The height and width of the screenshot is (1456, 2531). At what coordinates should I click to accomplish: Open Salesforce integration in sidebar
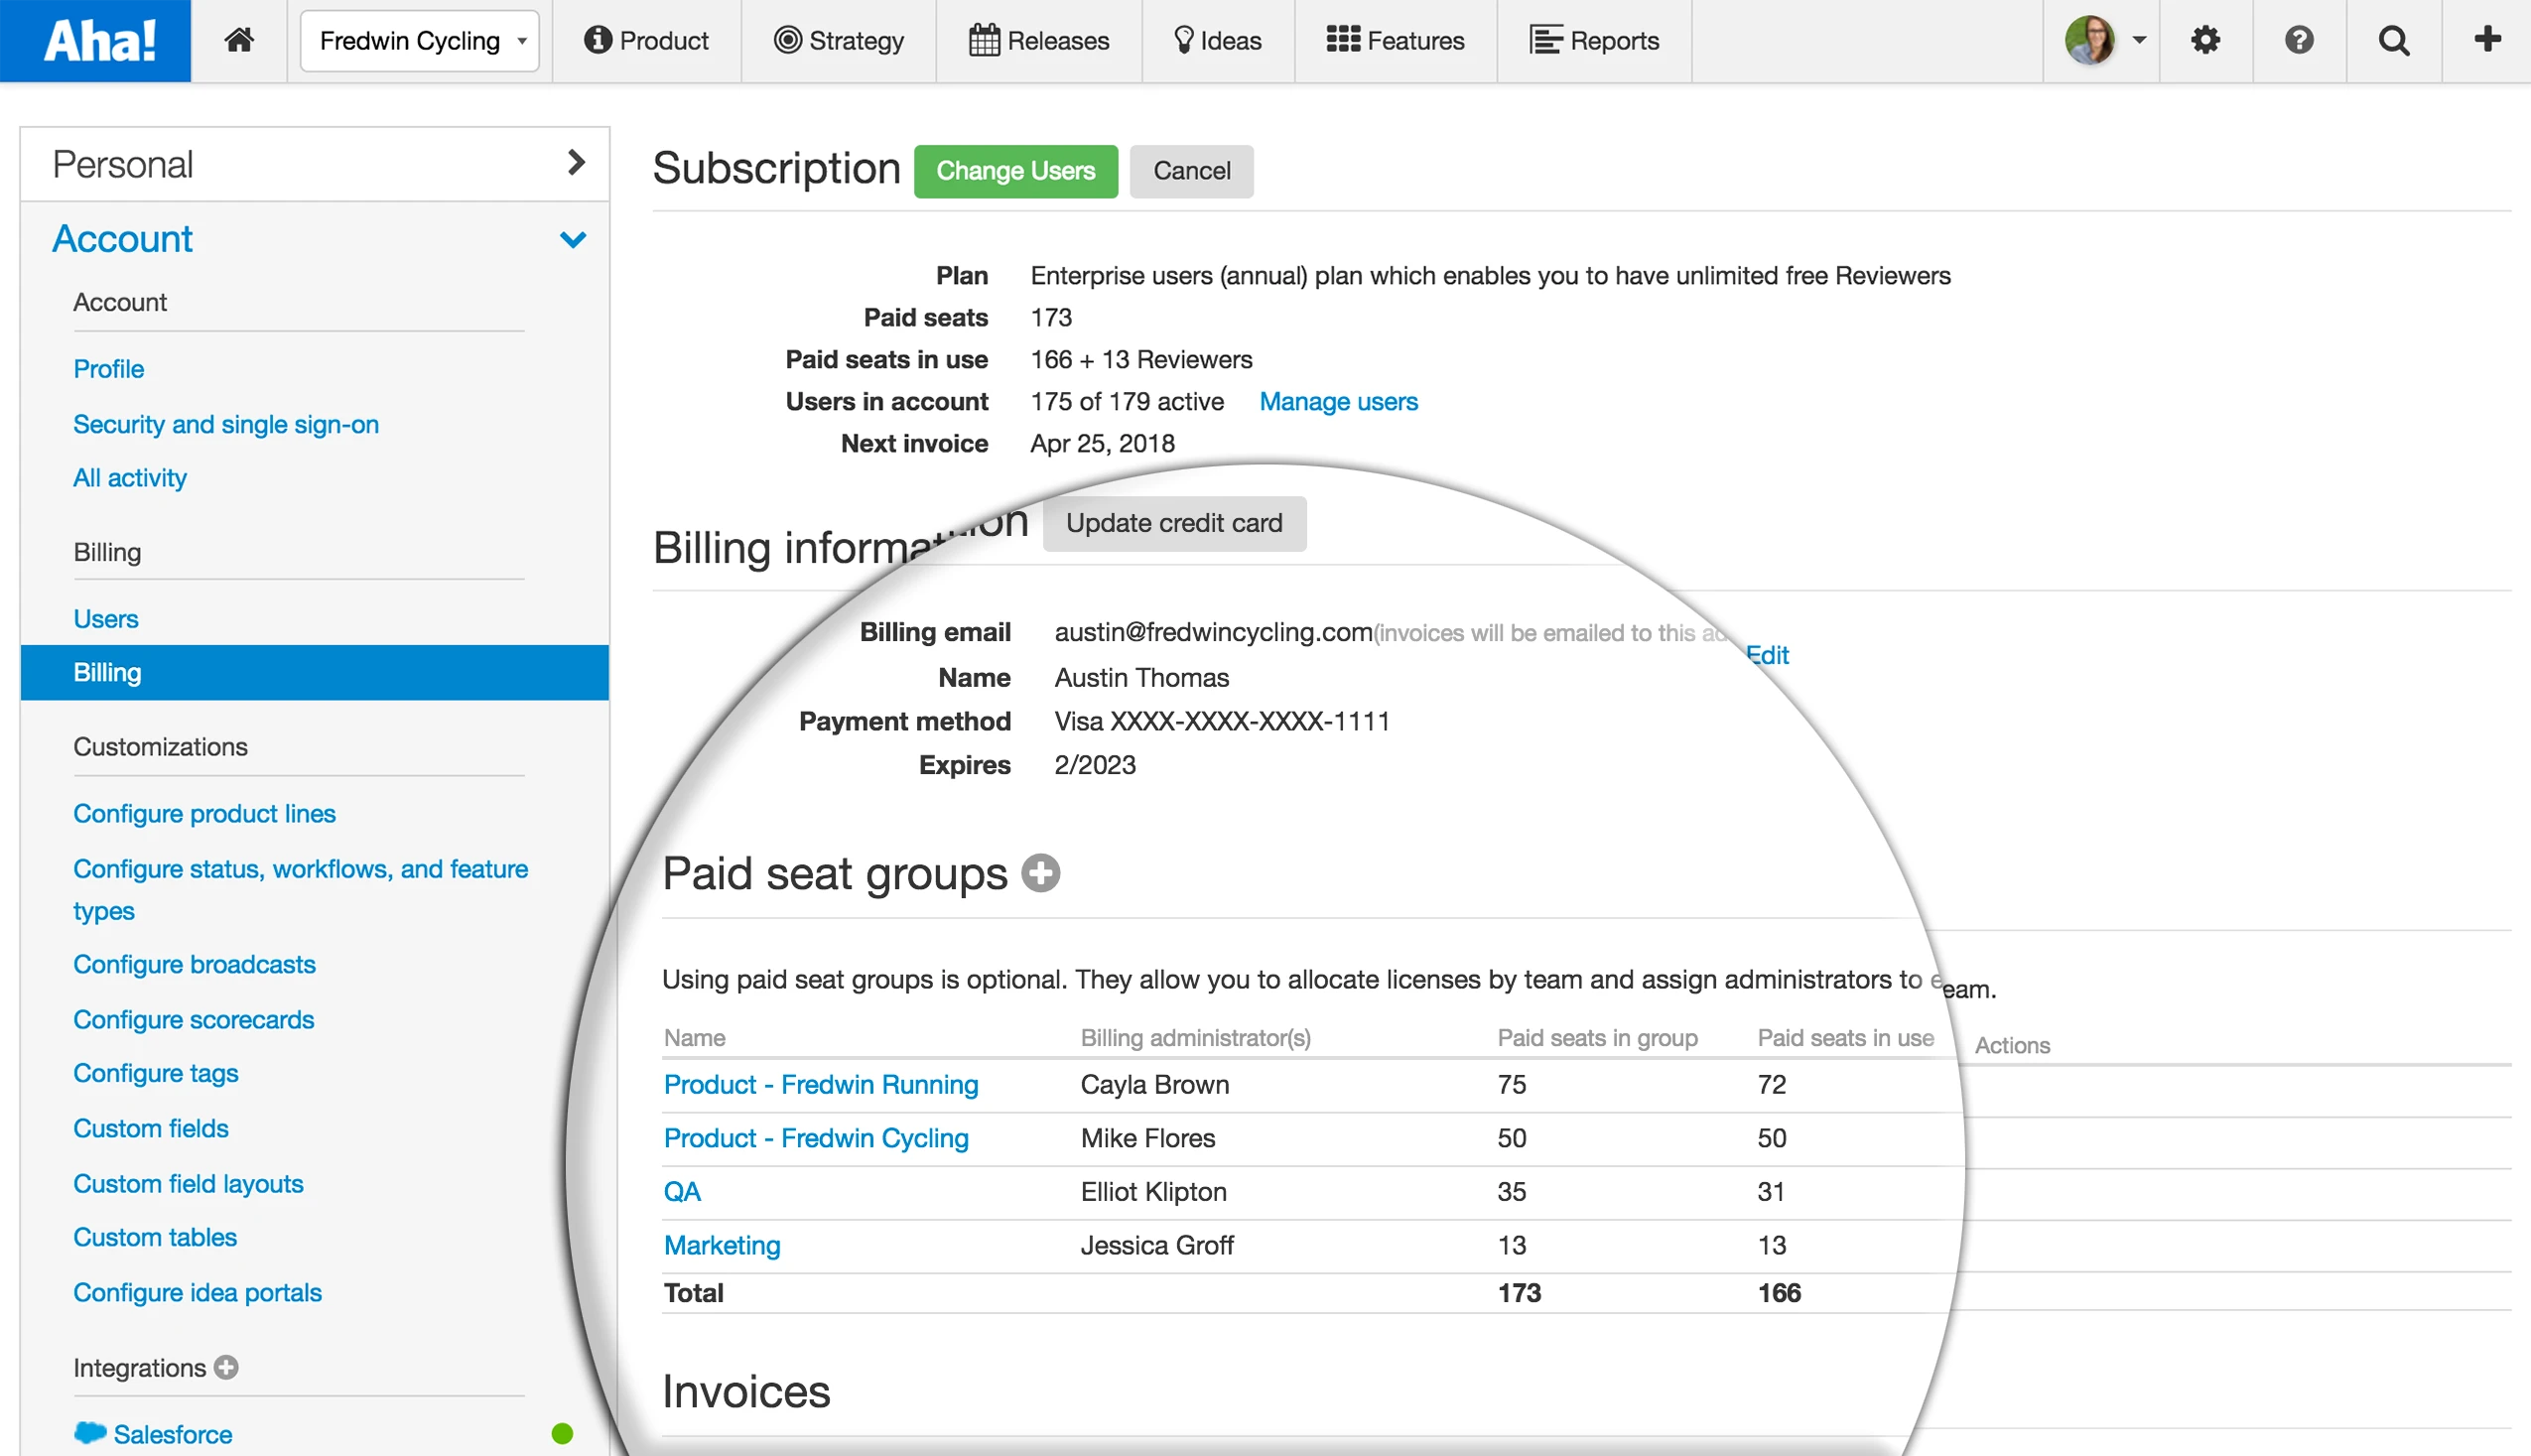coord(172,1434)
